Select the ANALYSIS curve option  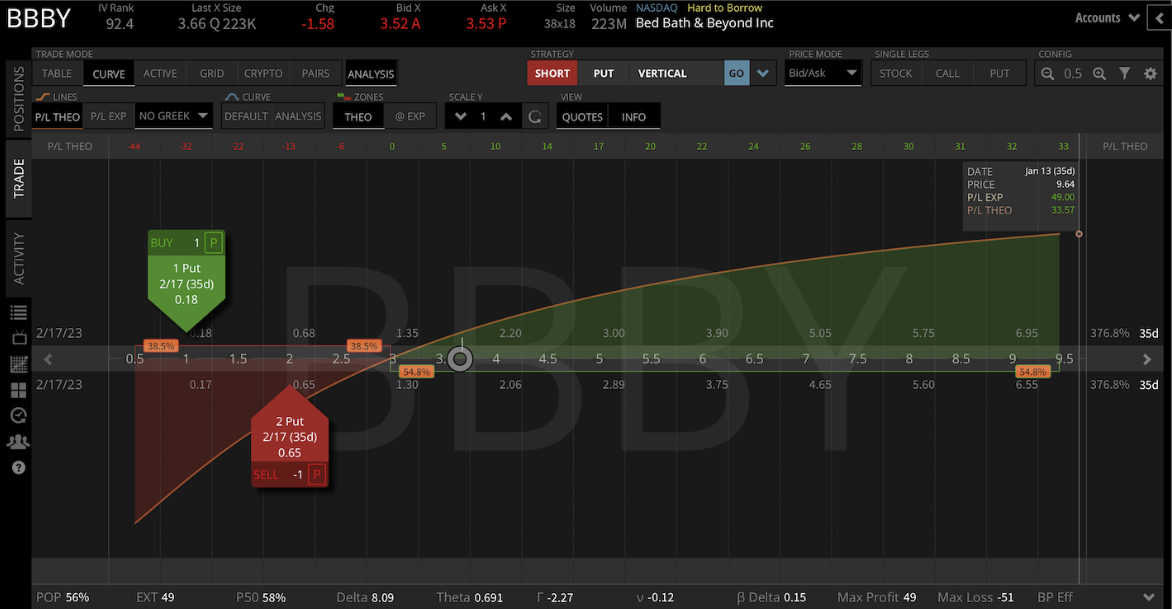pyautogui.click(x=297, y=117)
